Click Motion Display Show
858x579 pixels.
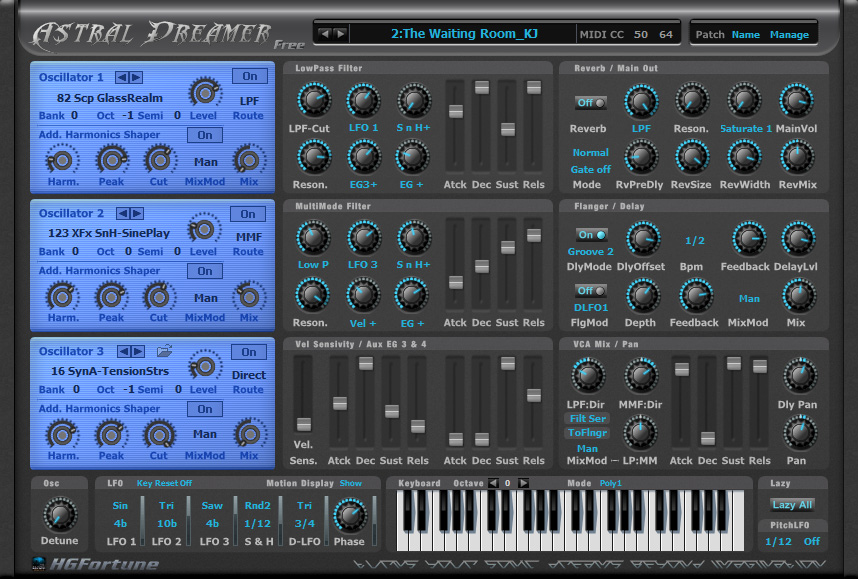[x=351, y=483]
